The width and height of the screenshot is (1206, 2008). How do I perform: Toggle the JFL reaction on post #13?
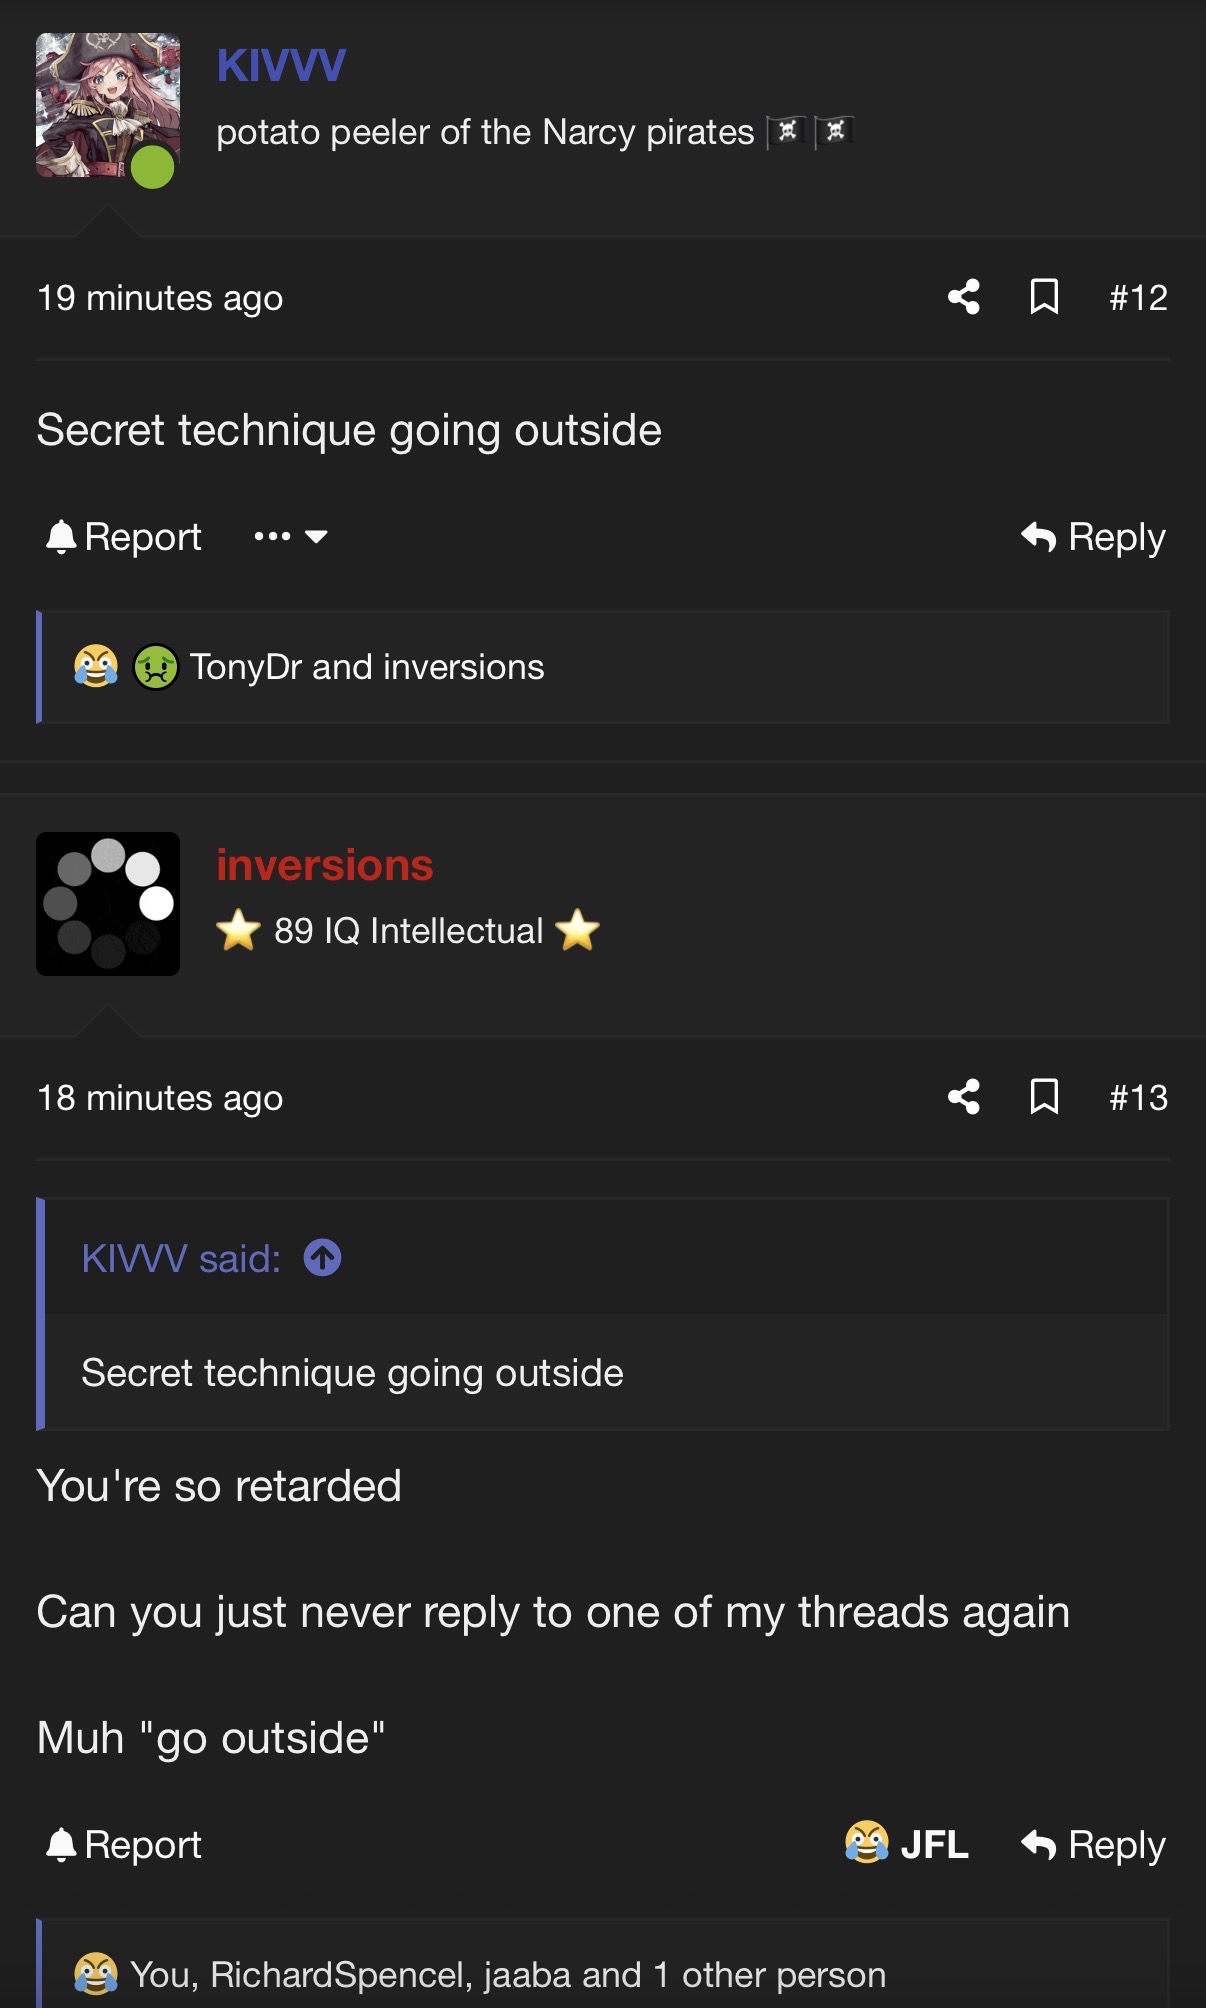pyautogui.click(x=907, y=1844)
